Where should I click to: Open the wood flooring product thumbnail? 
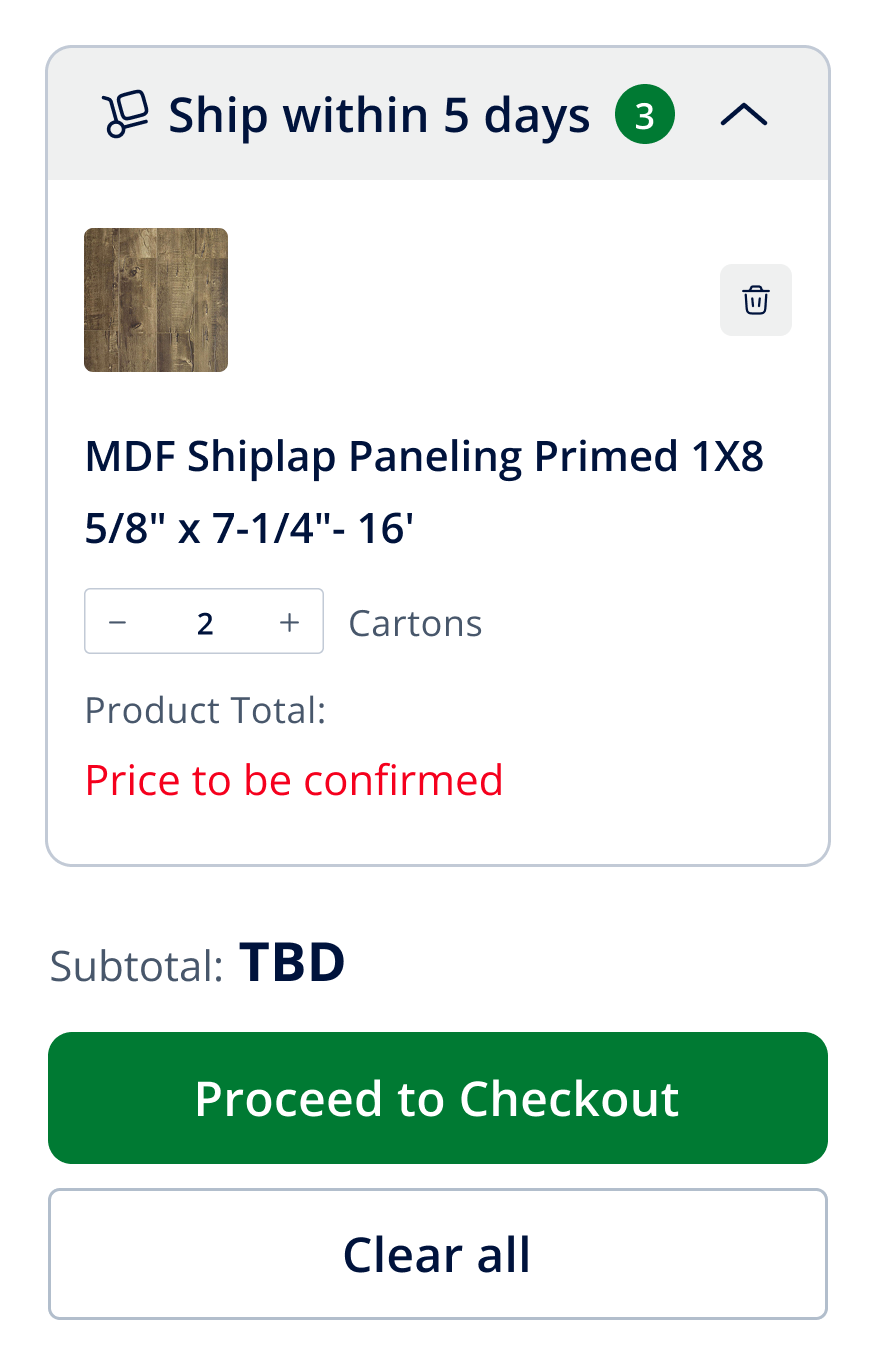156,300
